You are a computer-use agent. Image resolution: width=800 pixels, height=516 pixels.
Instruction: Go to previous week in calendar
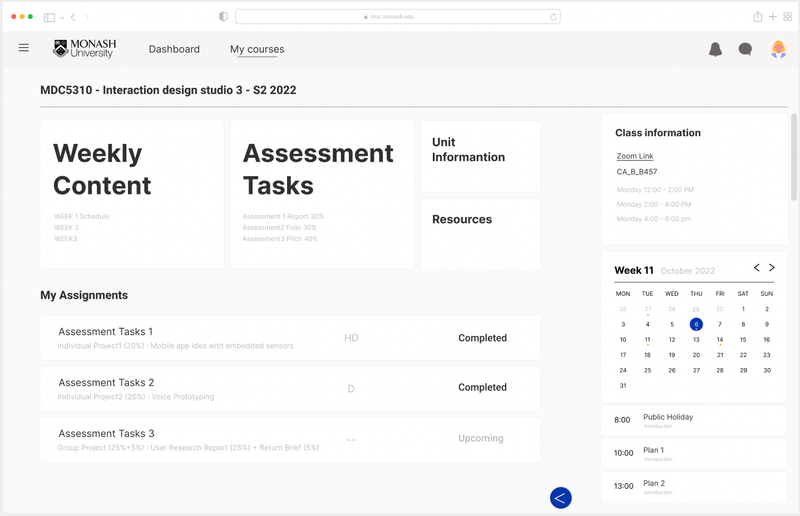(757, 267)
